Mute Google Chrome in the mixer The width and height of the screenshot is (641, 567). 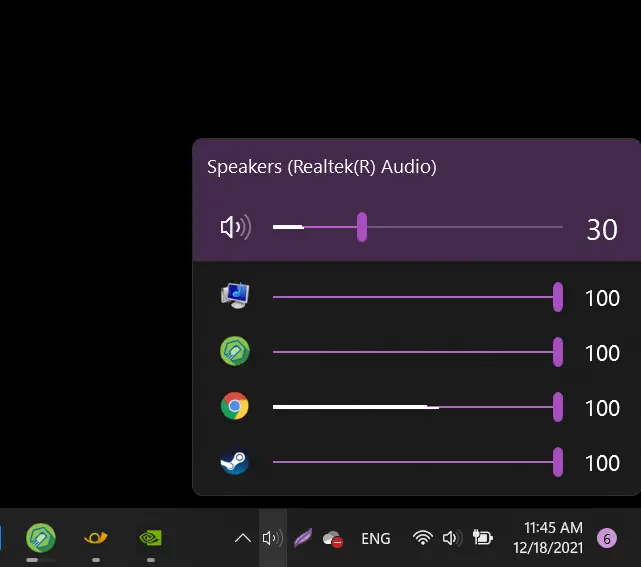pos(235,406)
